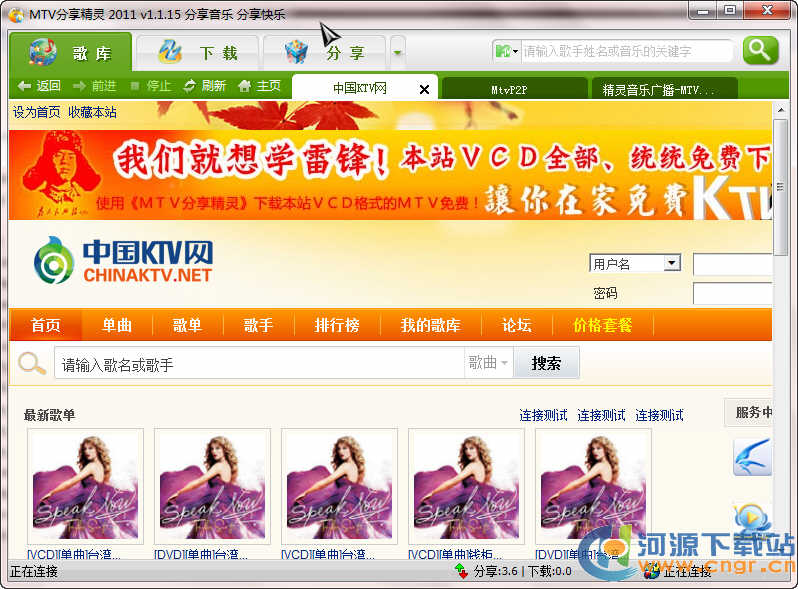This screenshot has height=589, width=798.
Task: Switch to the 下载 download tab
Action: coord(198,53)
